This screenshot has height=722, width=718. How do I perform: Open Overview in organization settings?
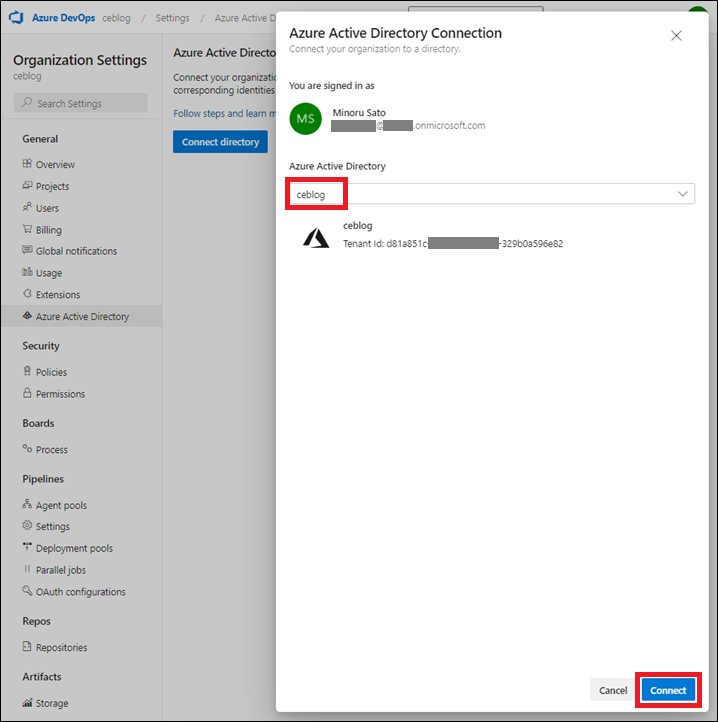[55, 164]
